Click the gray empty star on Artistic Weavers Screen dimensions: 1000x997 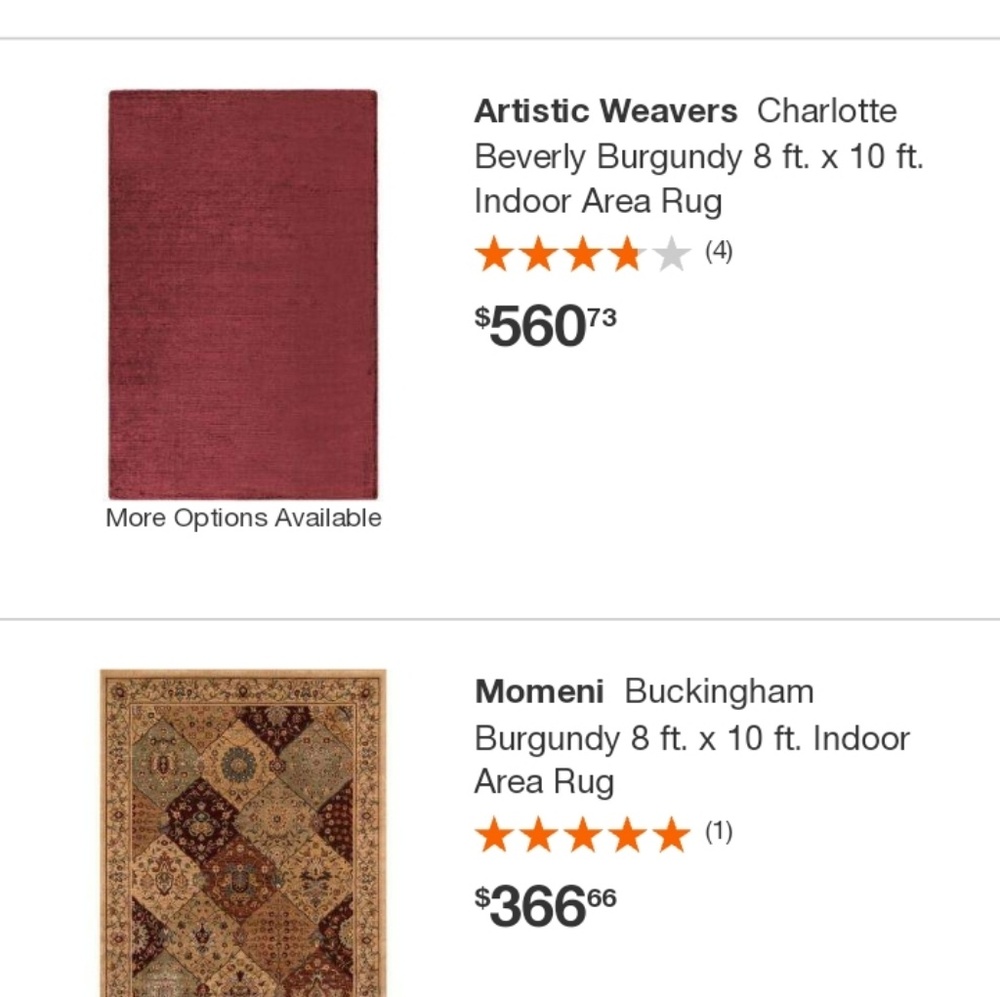click(x=670, y=254)
